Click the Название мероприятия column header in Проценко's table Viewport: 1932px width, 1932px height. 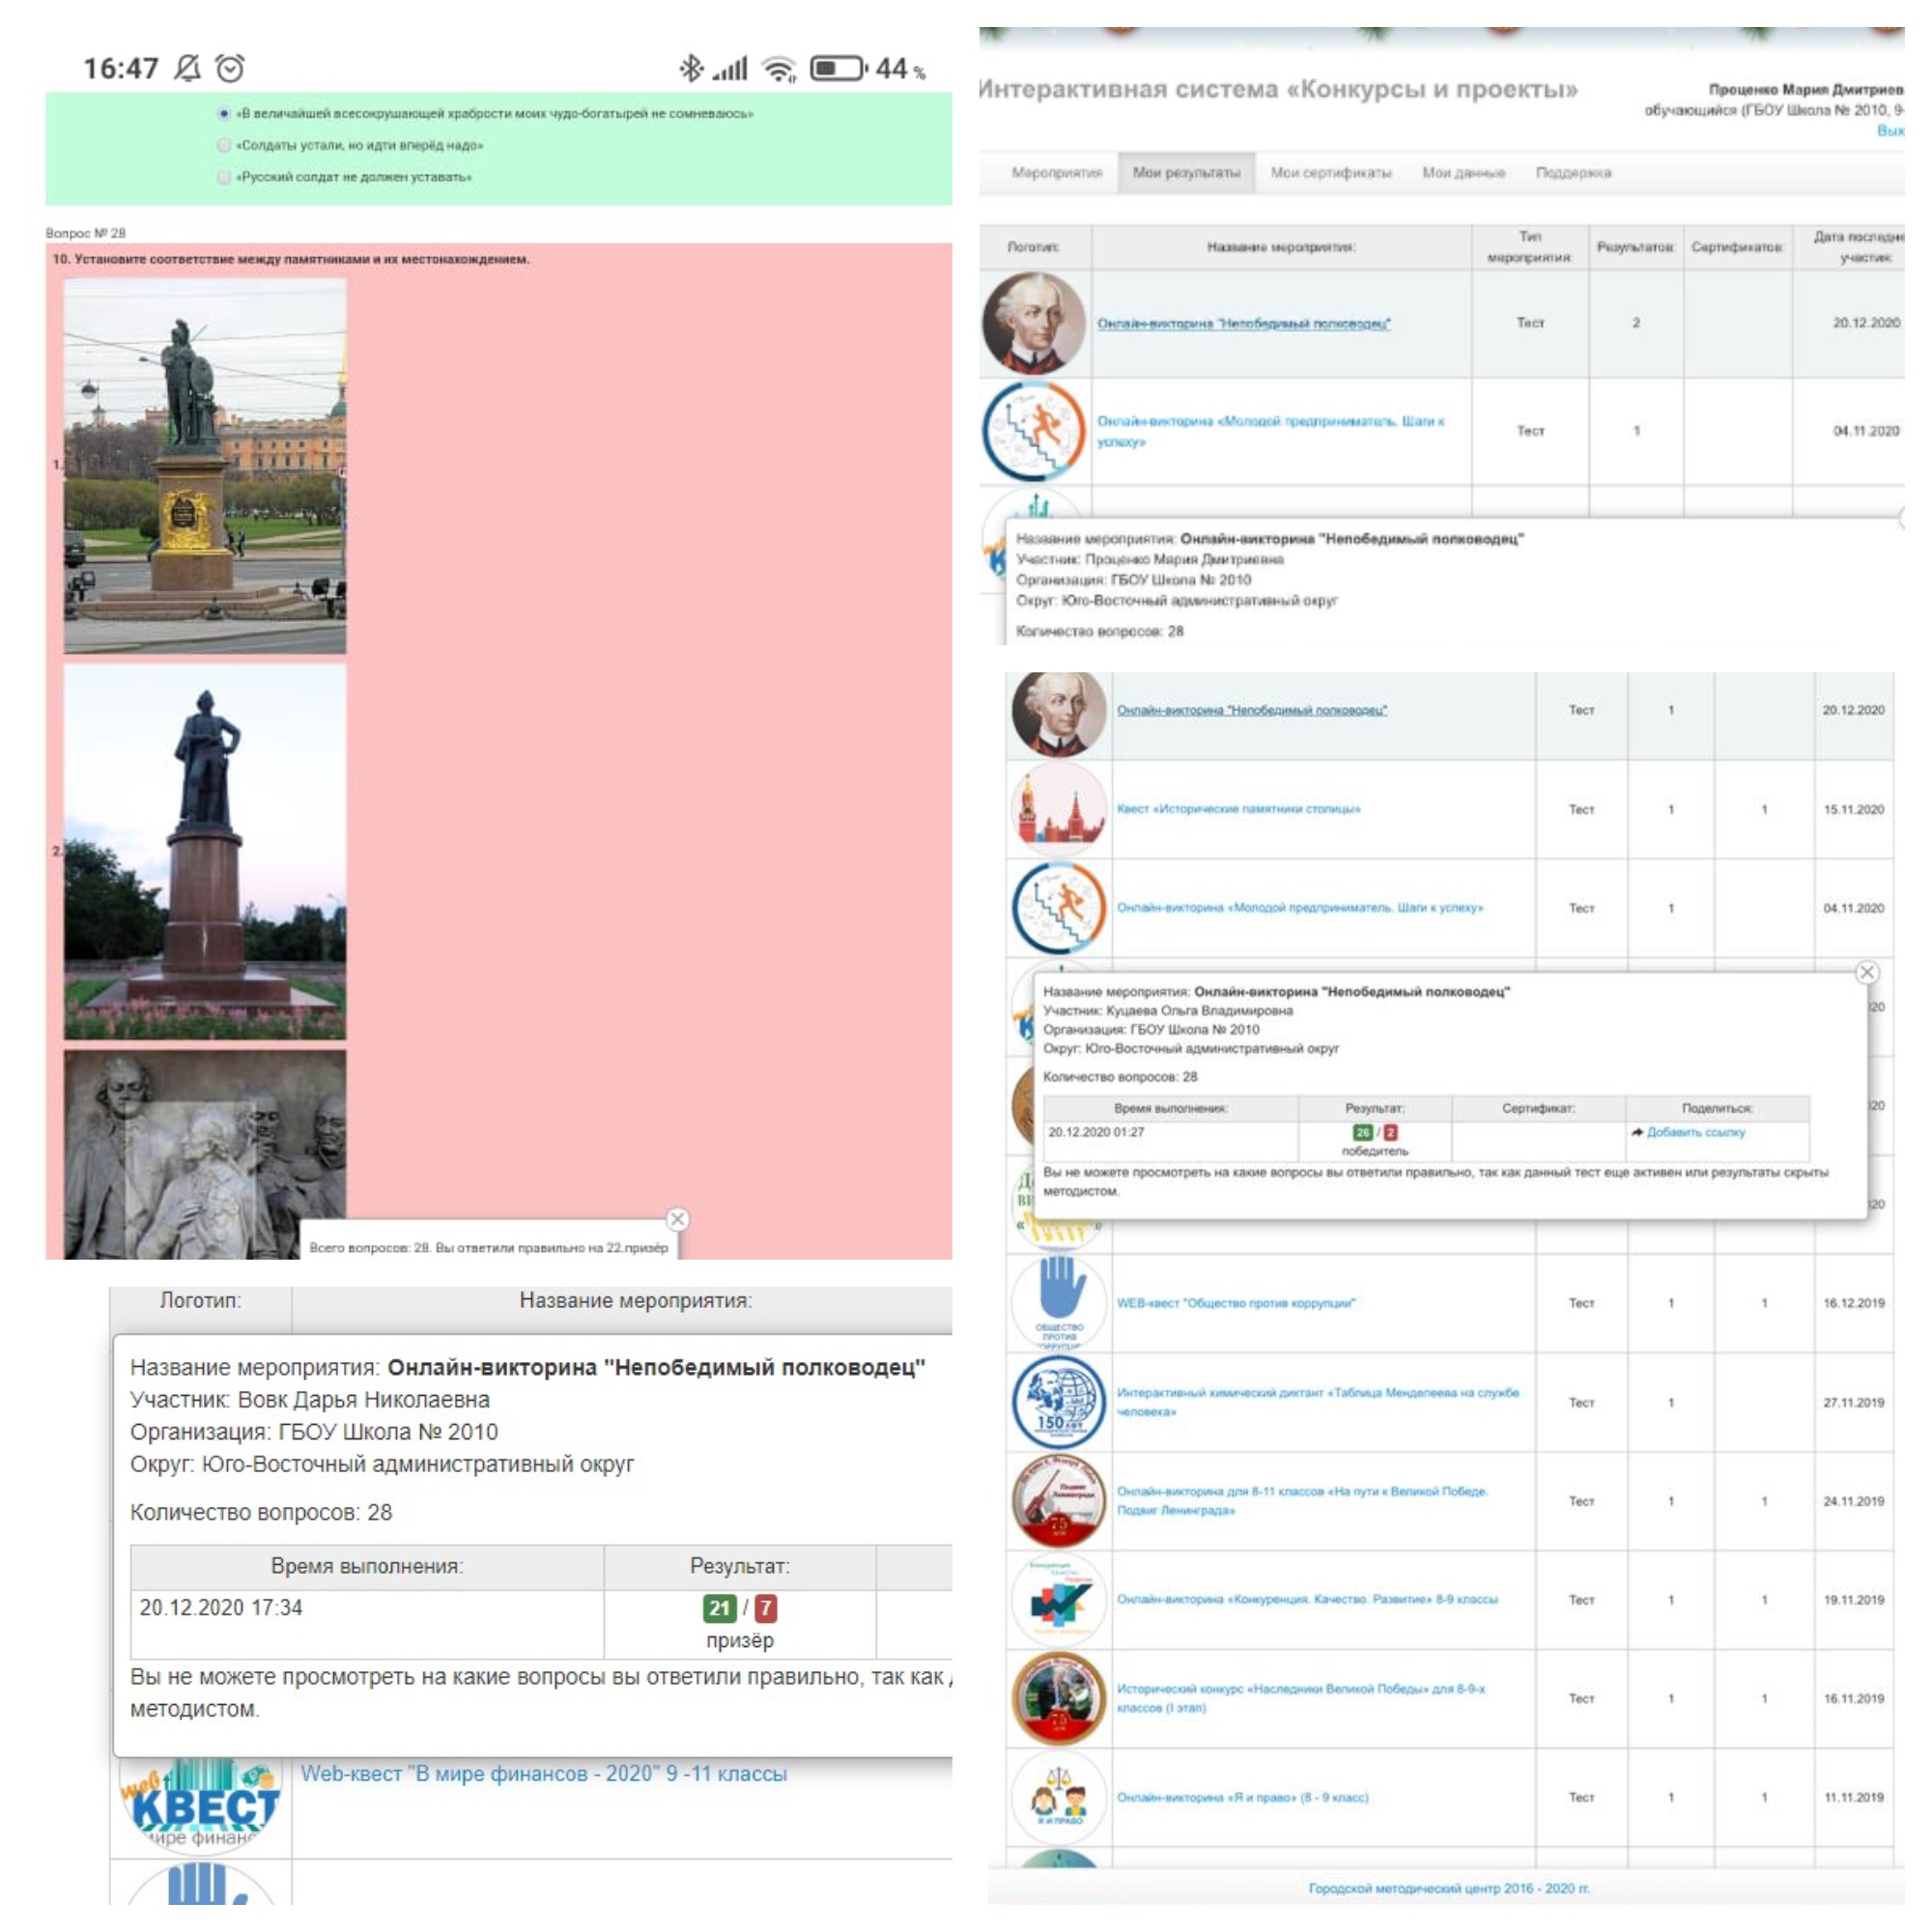[x=1281, y=247]
